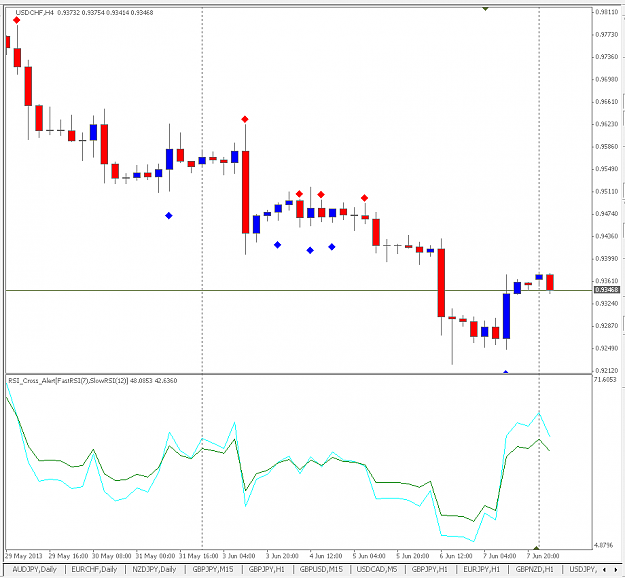Screen dimensions: 625x578
Task: Click the 71.6053 indicator scale value
Action: (605, 380)
